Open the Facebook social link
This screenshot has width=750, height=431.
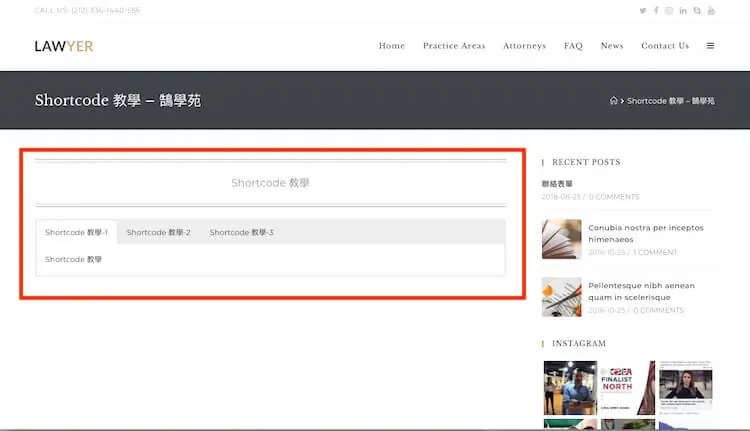(656, 11)
